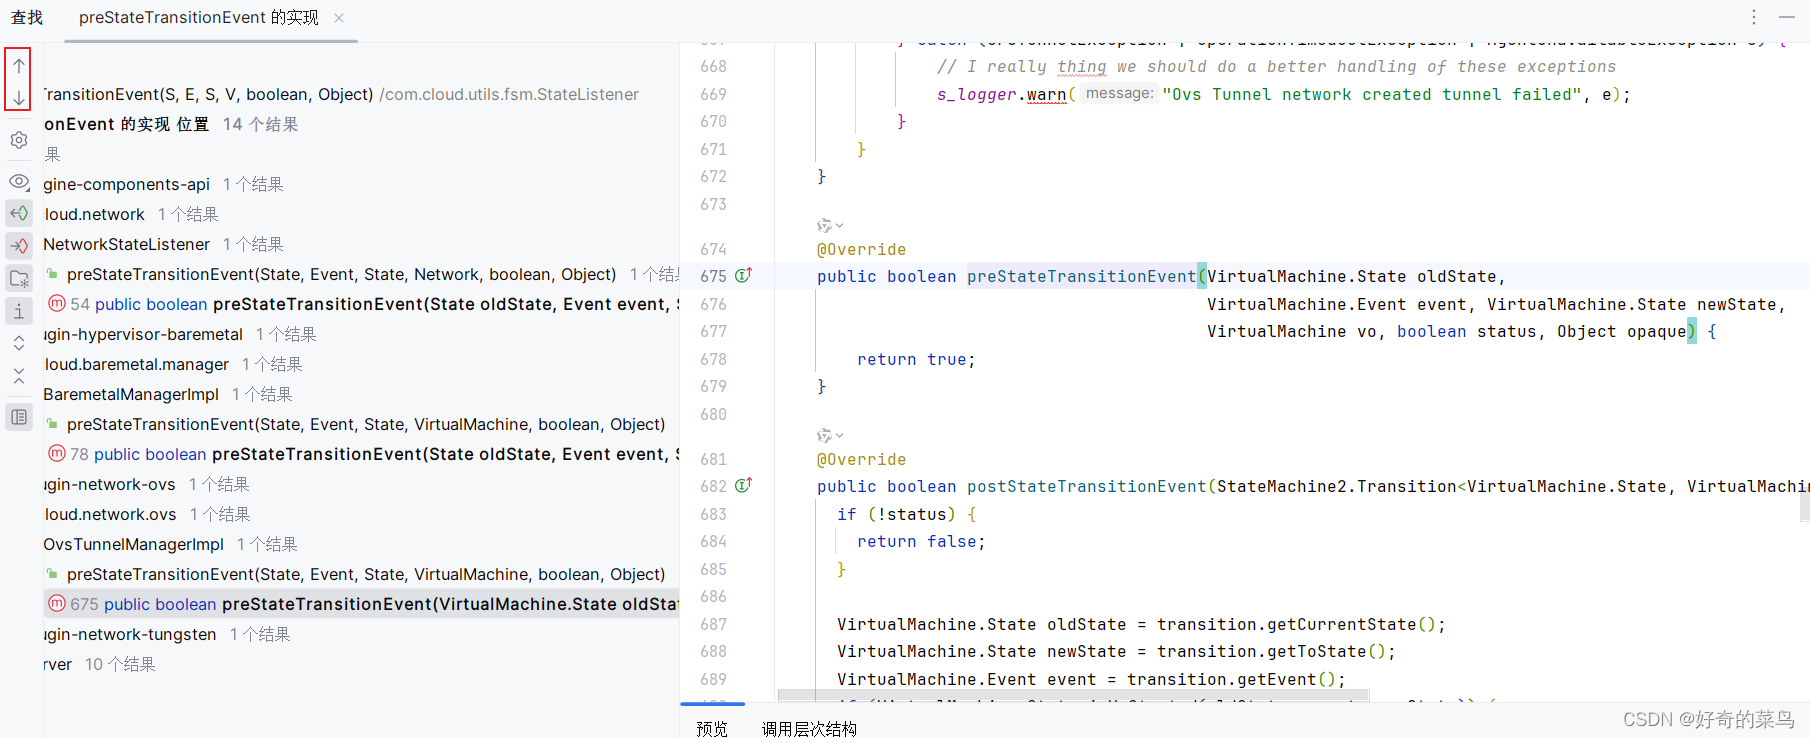Click the method node icon under OvsTunnelManagerImpl
Screen dimensions: 1810x738
pos(52,573)
